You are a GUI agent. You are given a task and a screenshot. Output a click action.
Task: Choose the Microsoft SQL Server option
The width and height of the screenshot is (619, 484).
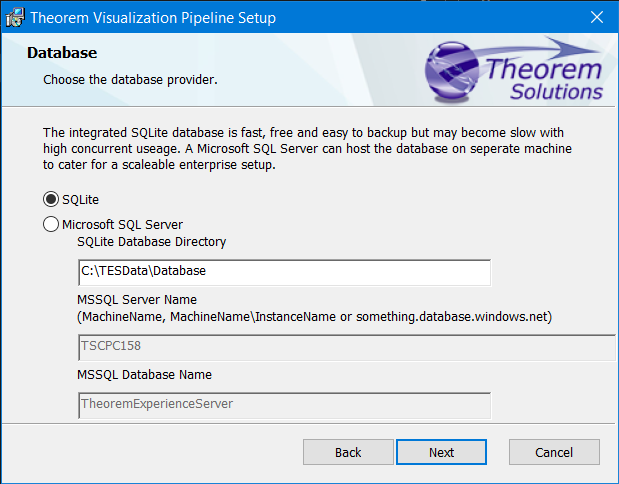[x=52, y=225]
